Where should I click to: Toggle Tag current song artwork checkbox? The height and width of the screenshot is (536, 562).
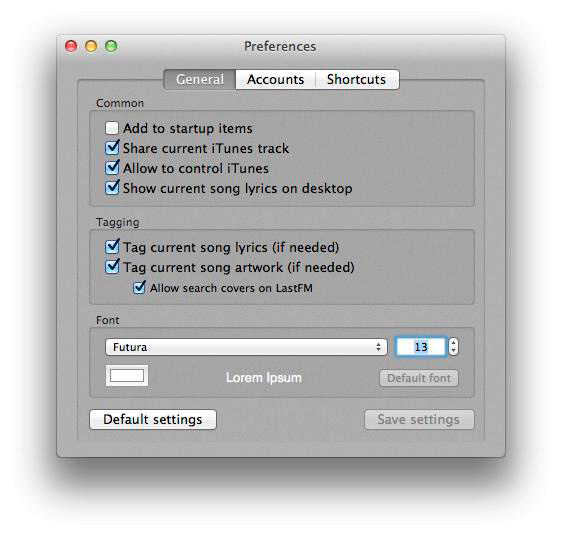pyautogui.click(x=112, y=267)
